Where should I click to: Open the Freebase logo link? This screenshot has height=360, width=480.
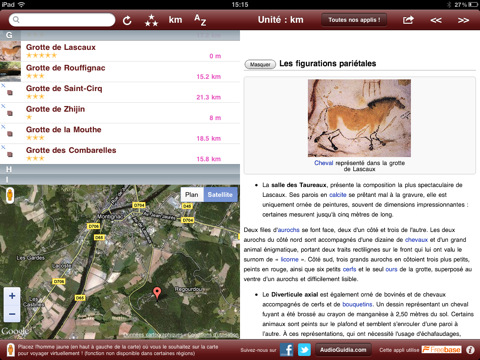pyautogui.click(x=442, y=350)
